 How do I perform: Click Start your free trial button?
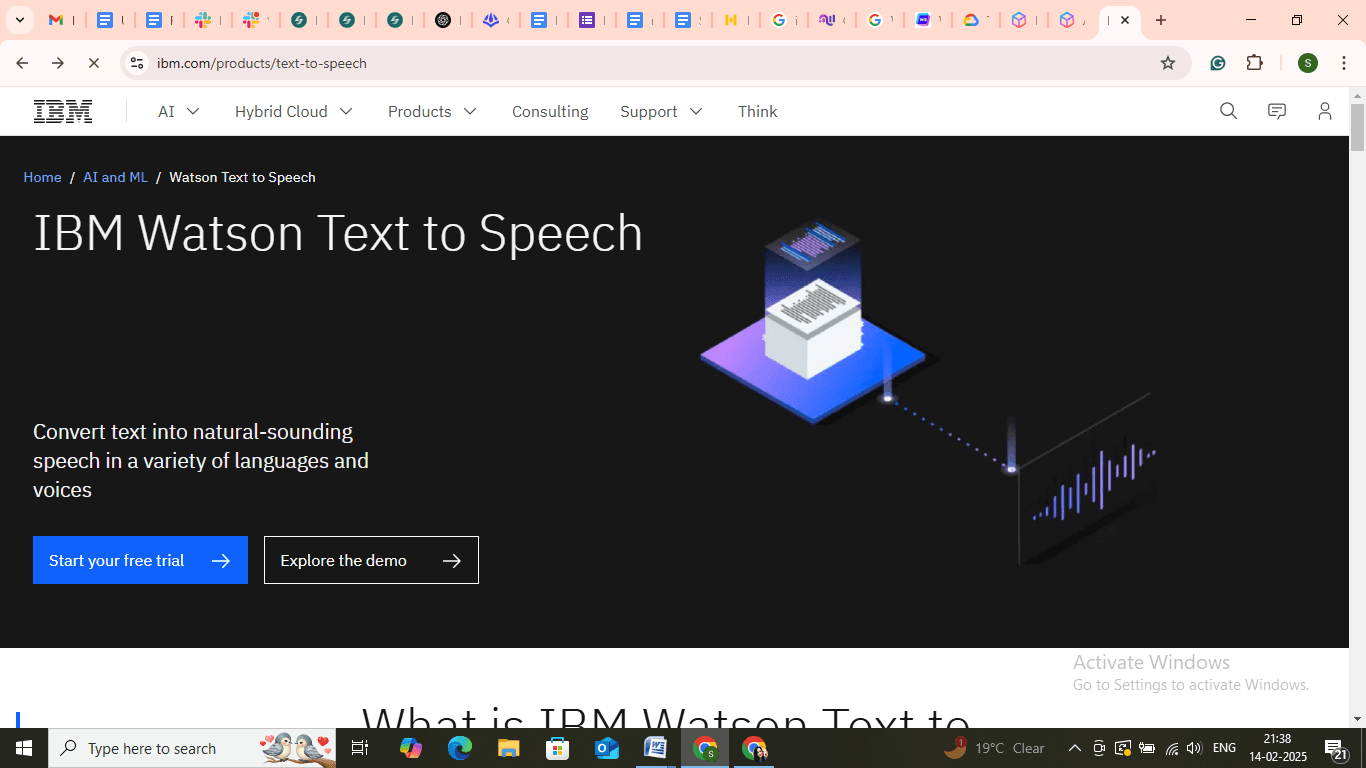click(x=140, y=560)
